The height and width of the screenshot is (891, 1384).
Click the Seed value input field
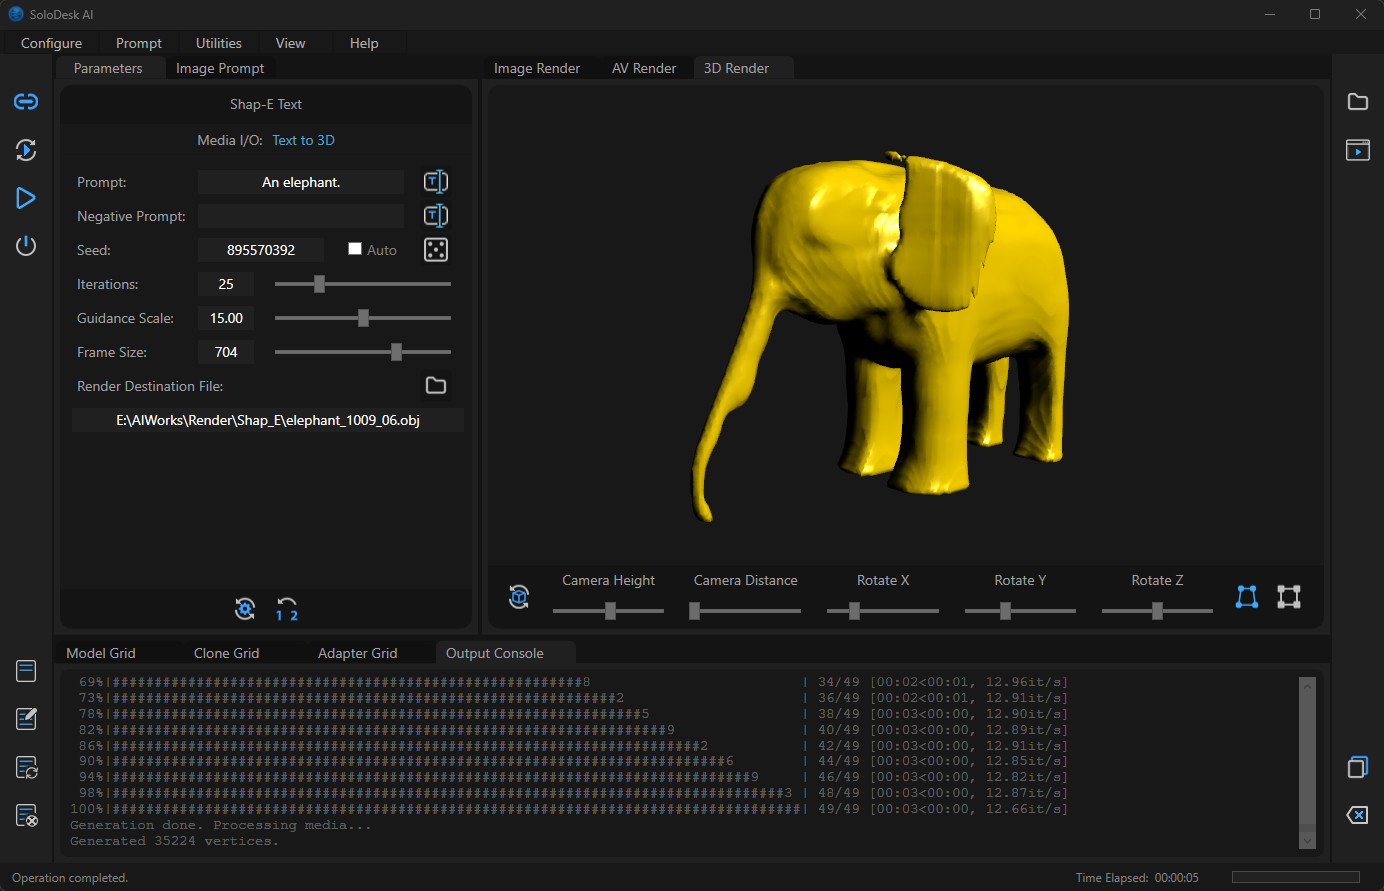pos(261,250)
